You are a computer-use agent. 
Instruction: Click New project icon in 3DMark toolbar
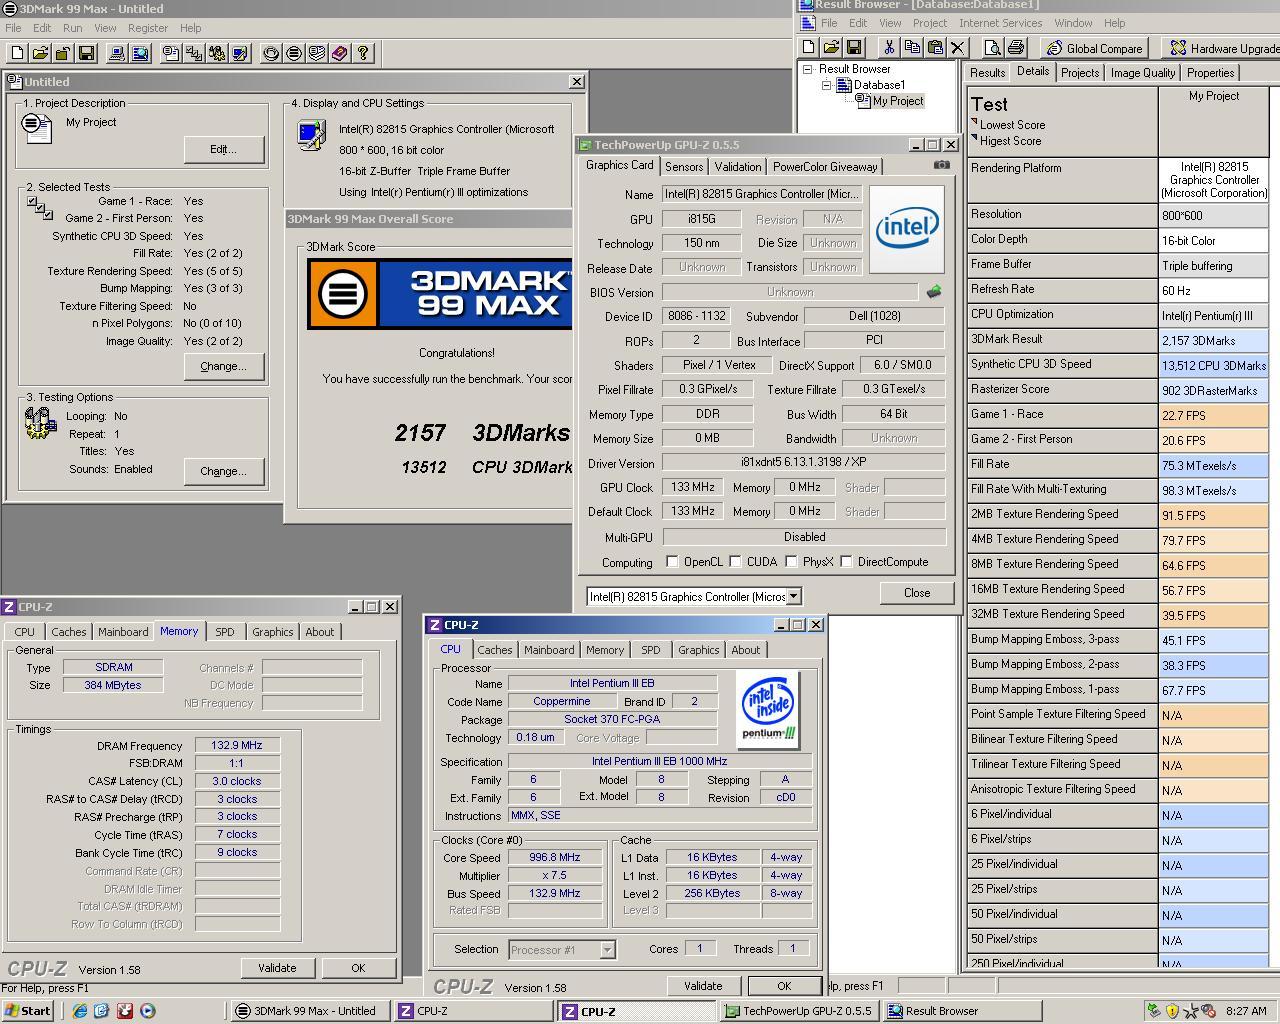click(17, 53)
